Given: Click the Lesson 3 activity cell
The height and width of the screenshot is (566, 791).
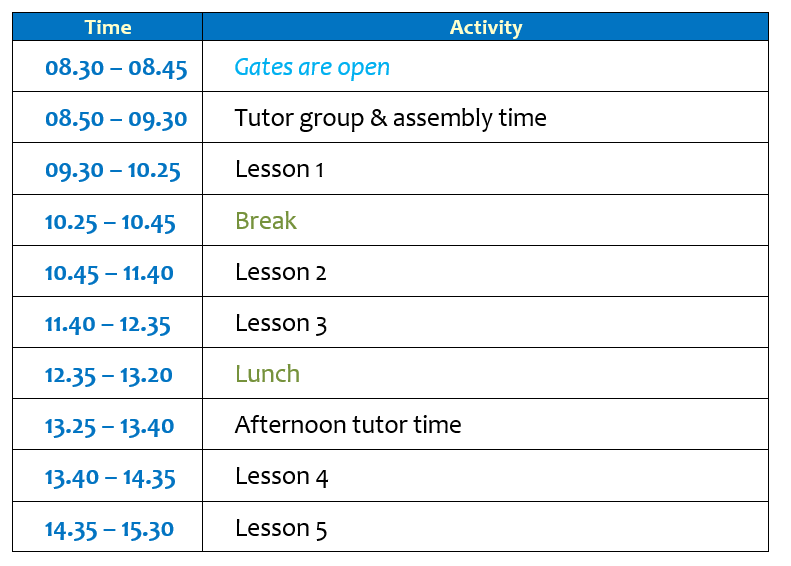Looking at the screenshot, I should tap(281, 323).
